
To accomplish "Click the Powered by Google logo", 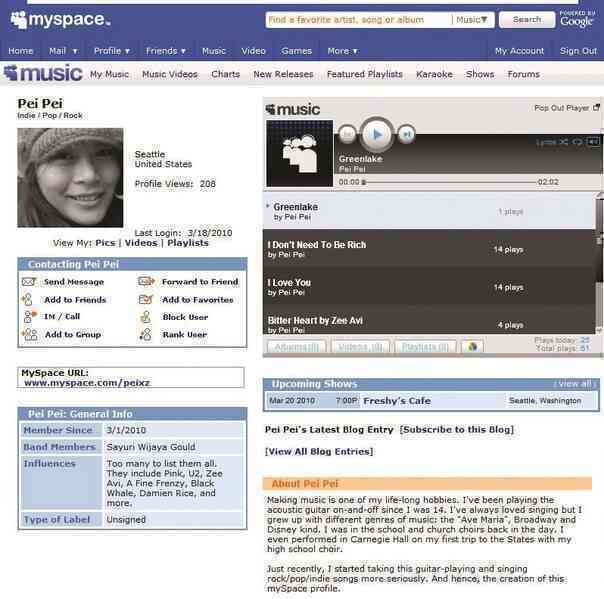I will coord(577,19).
